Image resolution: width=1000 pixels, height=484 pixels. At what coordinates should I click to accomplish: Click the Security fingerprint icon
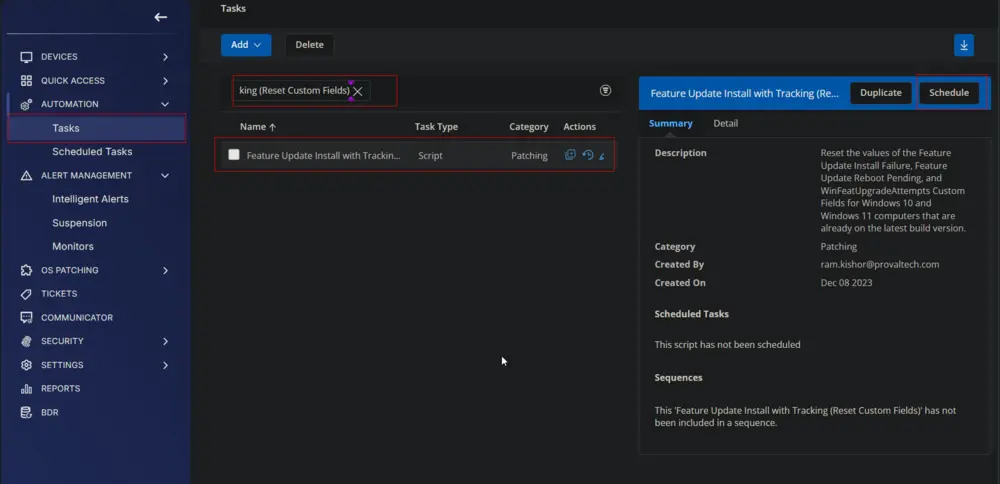point(26,341)
